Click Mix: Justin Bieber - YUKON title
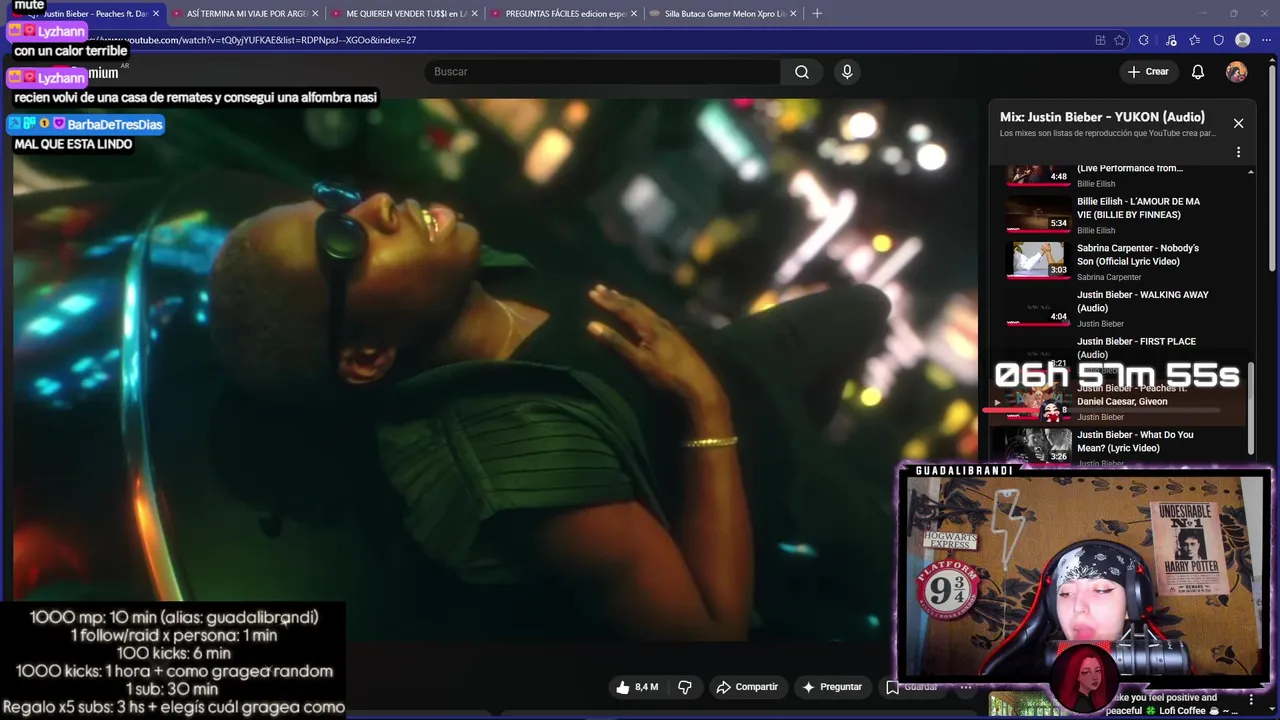The height and width of the screenshot is (720, 1280). tap(1102, 117)
